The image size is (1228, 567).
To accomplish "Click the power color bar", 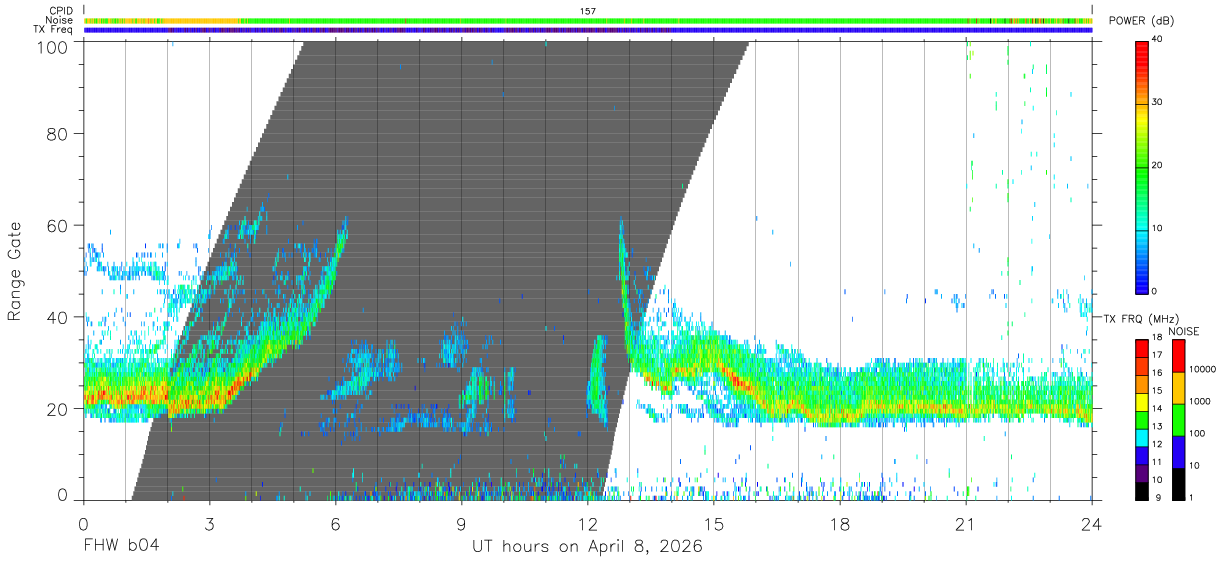I will click(x=1142, y=166).
